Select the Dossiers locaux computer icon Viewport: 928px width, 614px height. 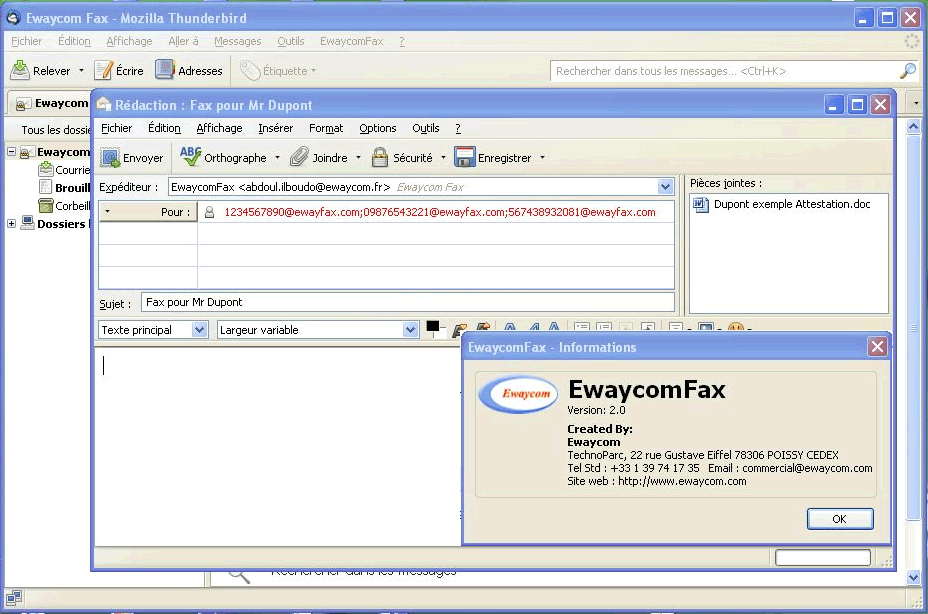point(27,223)
